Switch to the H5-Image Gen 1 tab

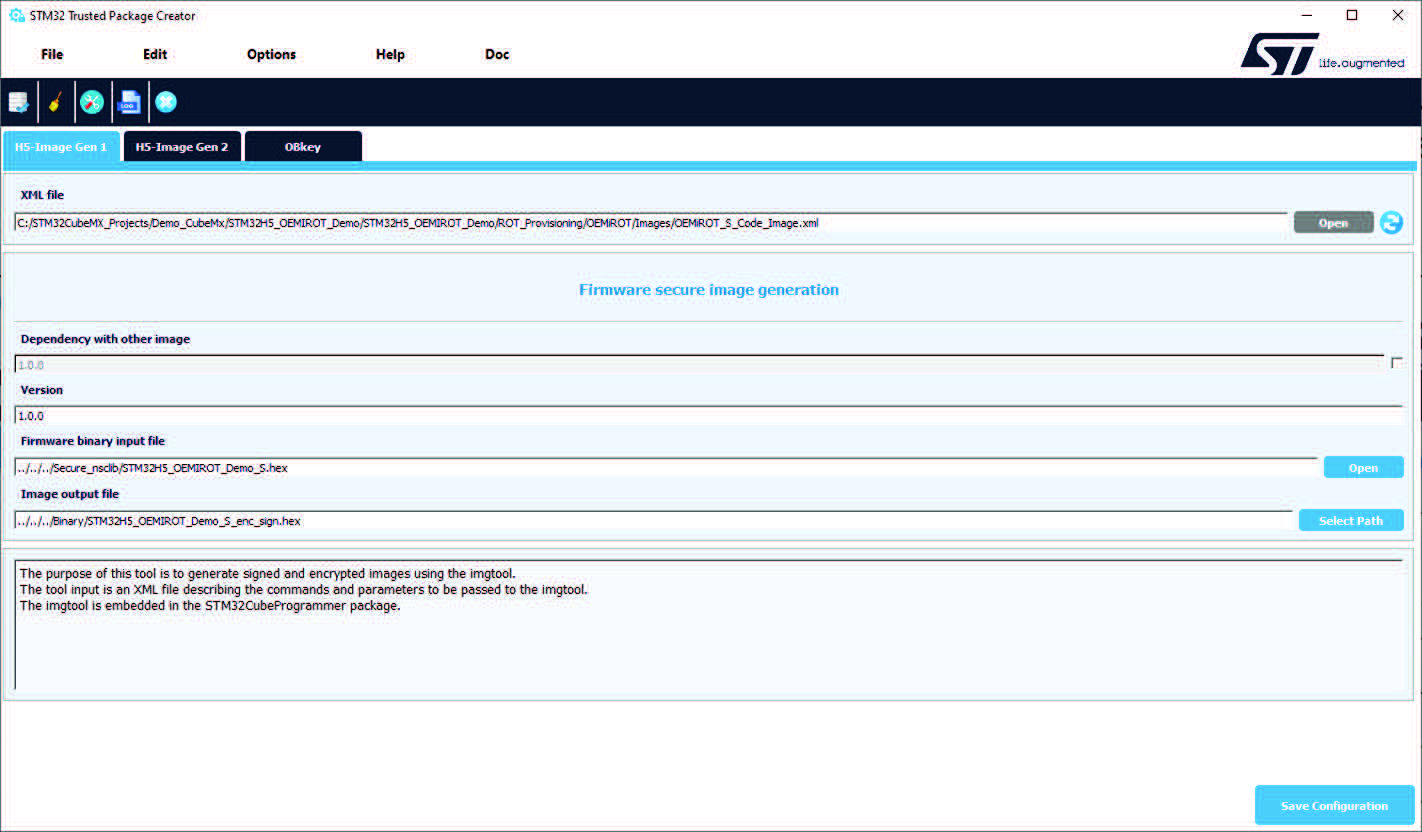(61, 146)
